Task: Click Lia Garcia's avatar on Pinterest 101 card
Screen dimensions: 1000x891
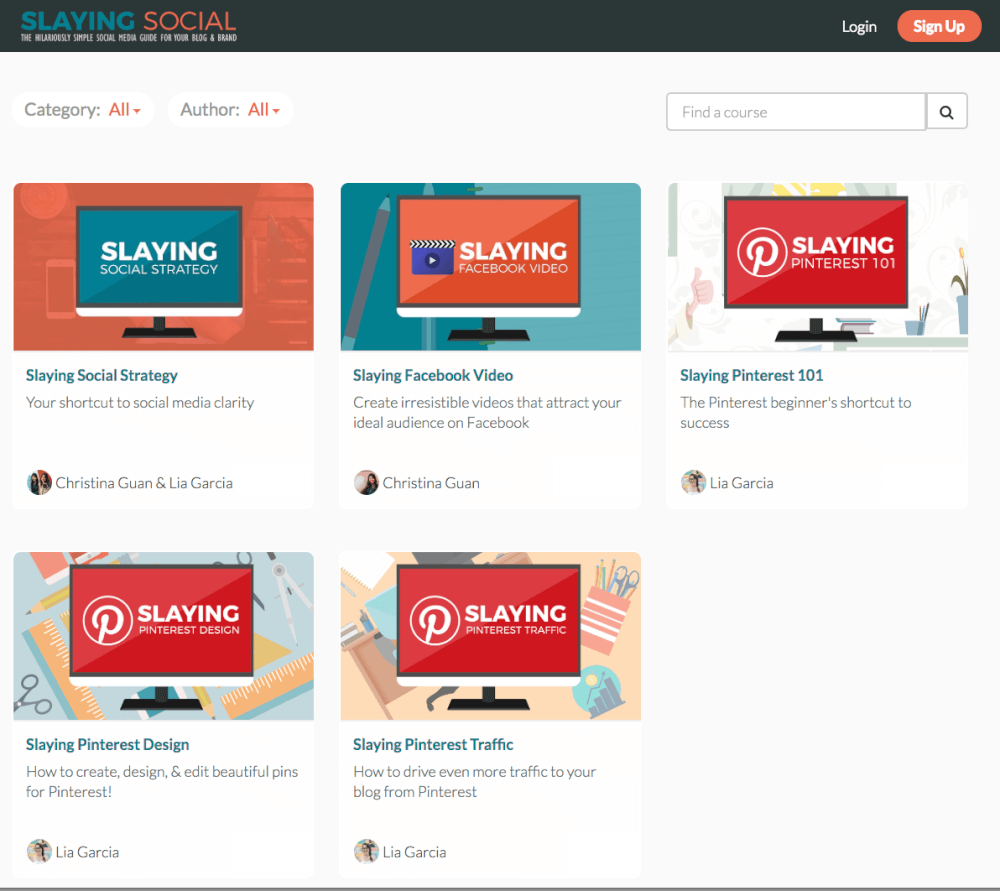Action: (x=693, y=483)
